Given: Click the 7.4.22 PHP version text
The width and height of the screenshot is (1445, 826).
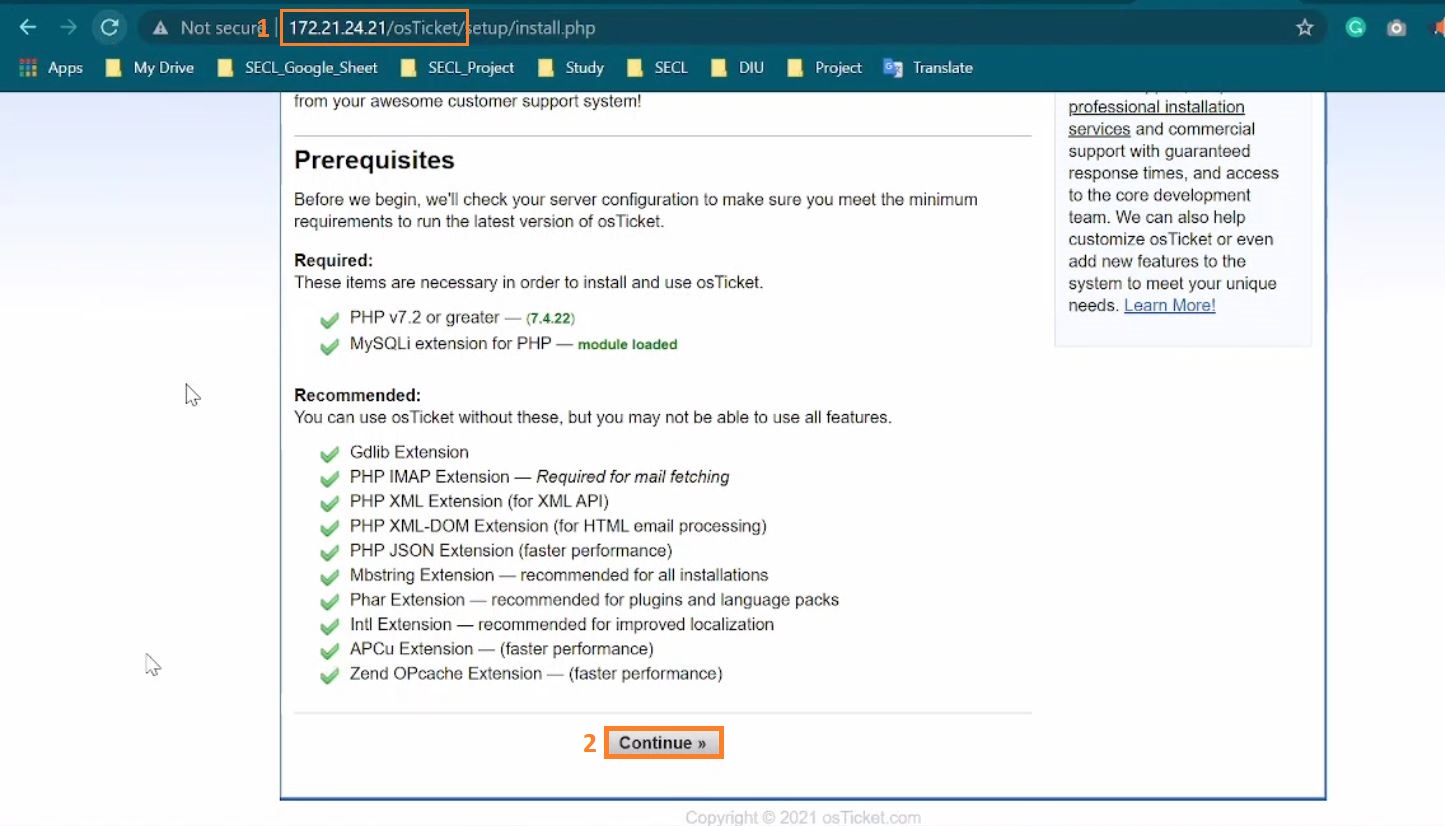Looking at the screenshot, I should (x=550, y=318).
